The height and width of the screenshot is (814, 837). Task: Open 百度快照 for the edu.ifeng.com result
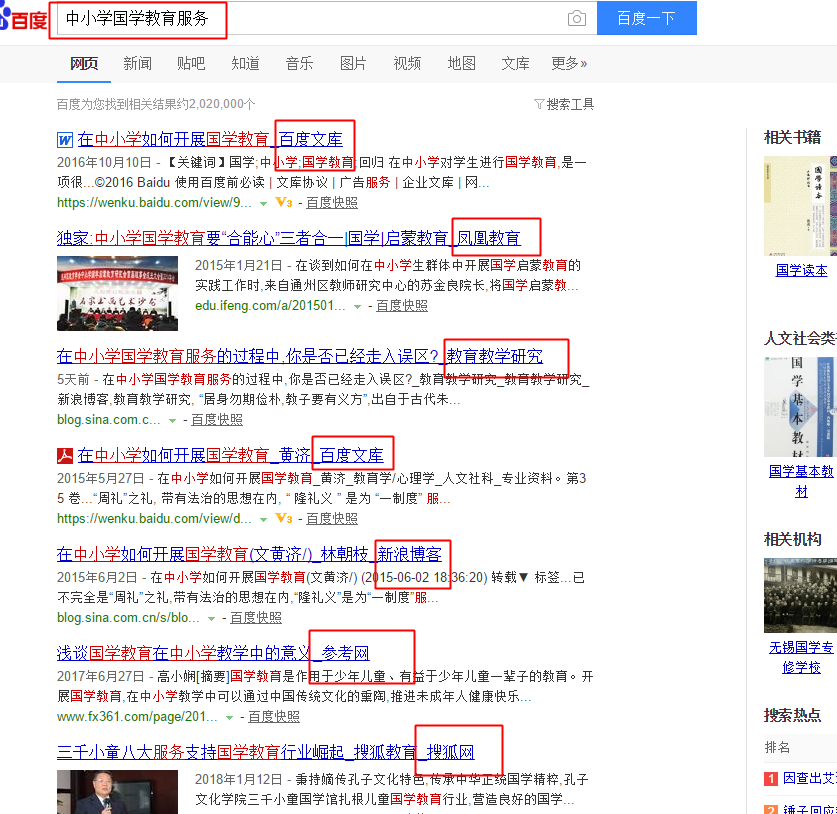(x=401, y=306)
